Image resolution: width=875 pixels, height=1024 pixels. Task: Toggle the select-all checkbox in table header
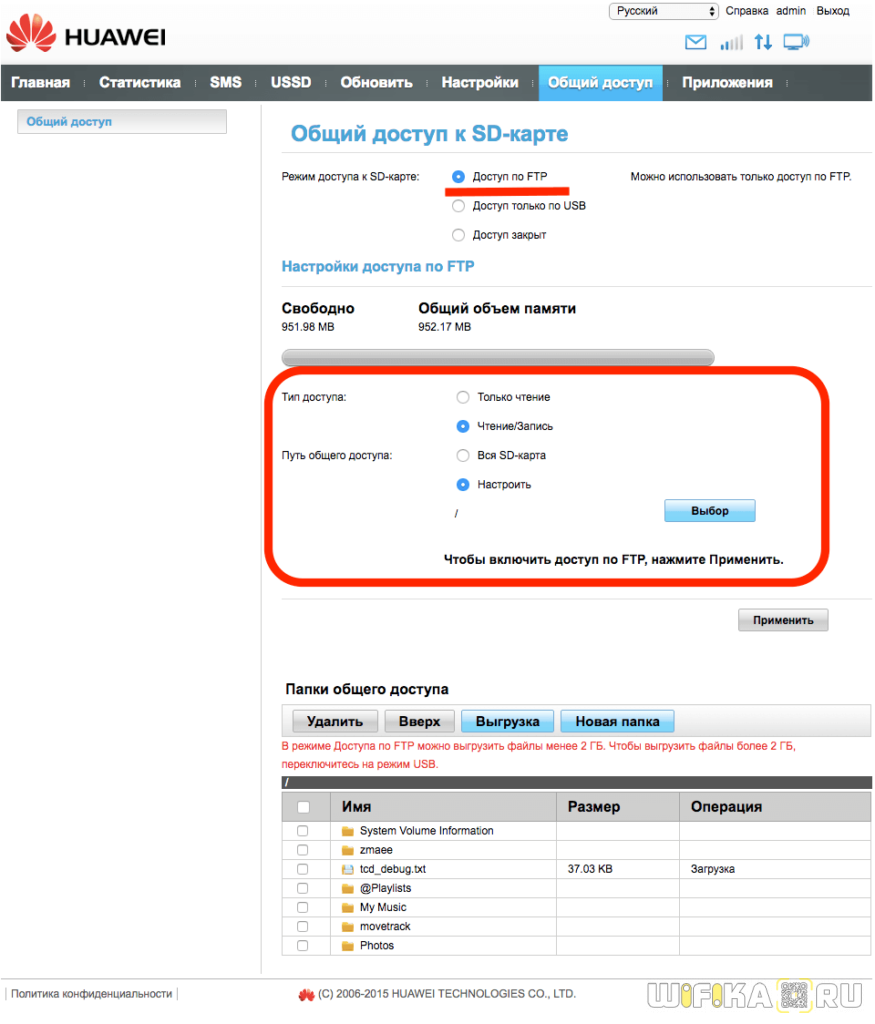(x=303, y=807)
